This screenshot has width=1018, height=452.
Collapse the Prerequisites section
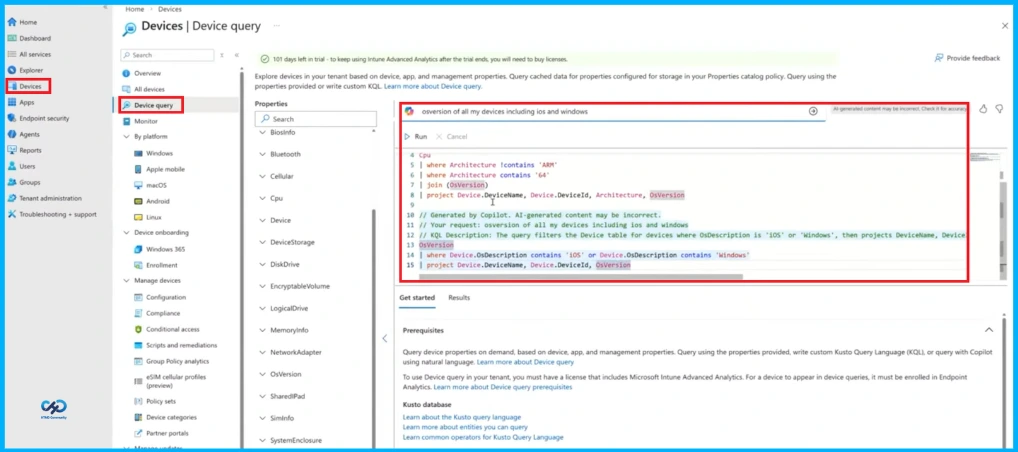pos(989,330)
